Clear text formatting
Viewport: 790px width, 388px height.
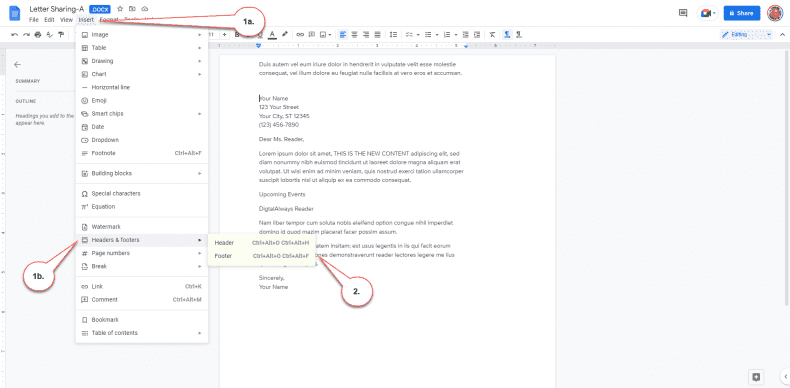coord(492,35)
